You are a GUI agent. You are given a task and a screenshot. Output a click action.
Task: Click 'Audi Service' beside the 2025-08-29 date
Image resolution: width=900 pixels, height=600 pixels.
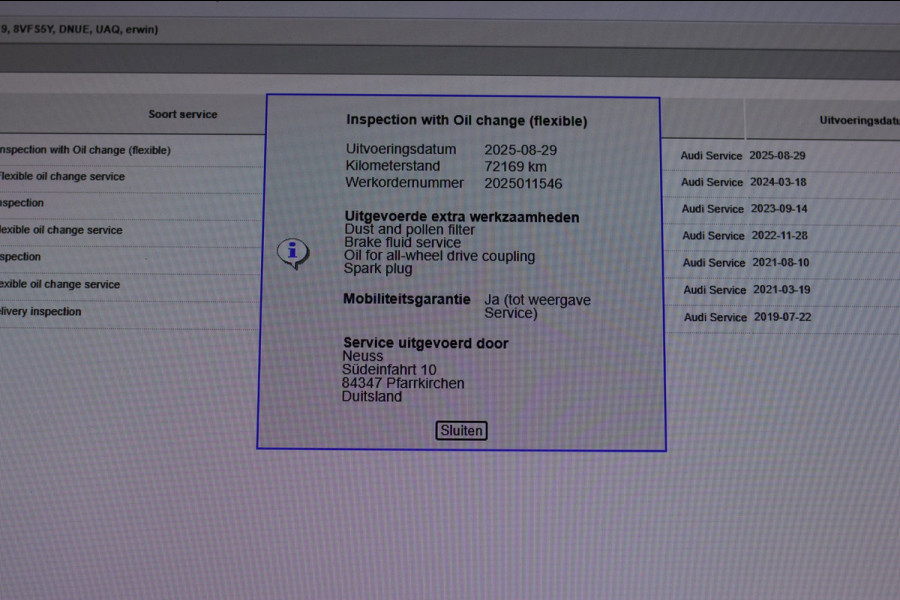[x=711, y=156]
